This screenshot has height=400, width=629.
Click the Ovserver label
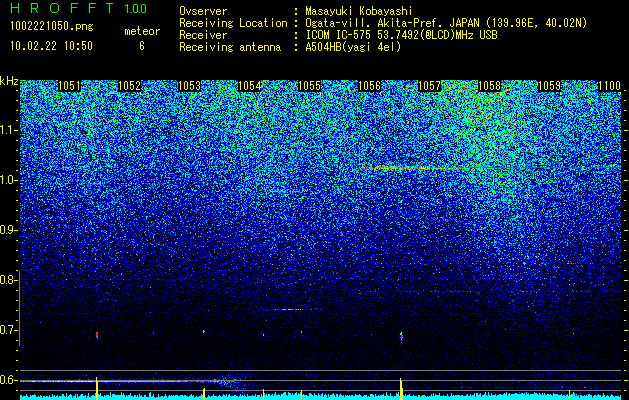click(x=203, y=11)
